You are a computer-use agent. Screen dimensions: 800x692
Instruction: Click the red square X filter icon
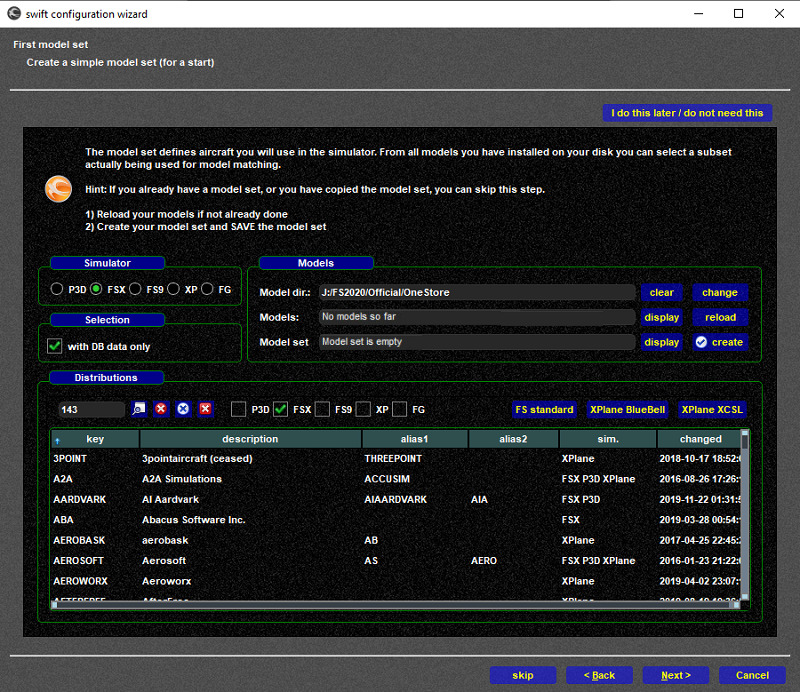pyautogui.click(x=205, y=409)
